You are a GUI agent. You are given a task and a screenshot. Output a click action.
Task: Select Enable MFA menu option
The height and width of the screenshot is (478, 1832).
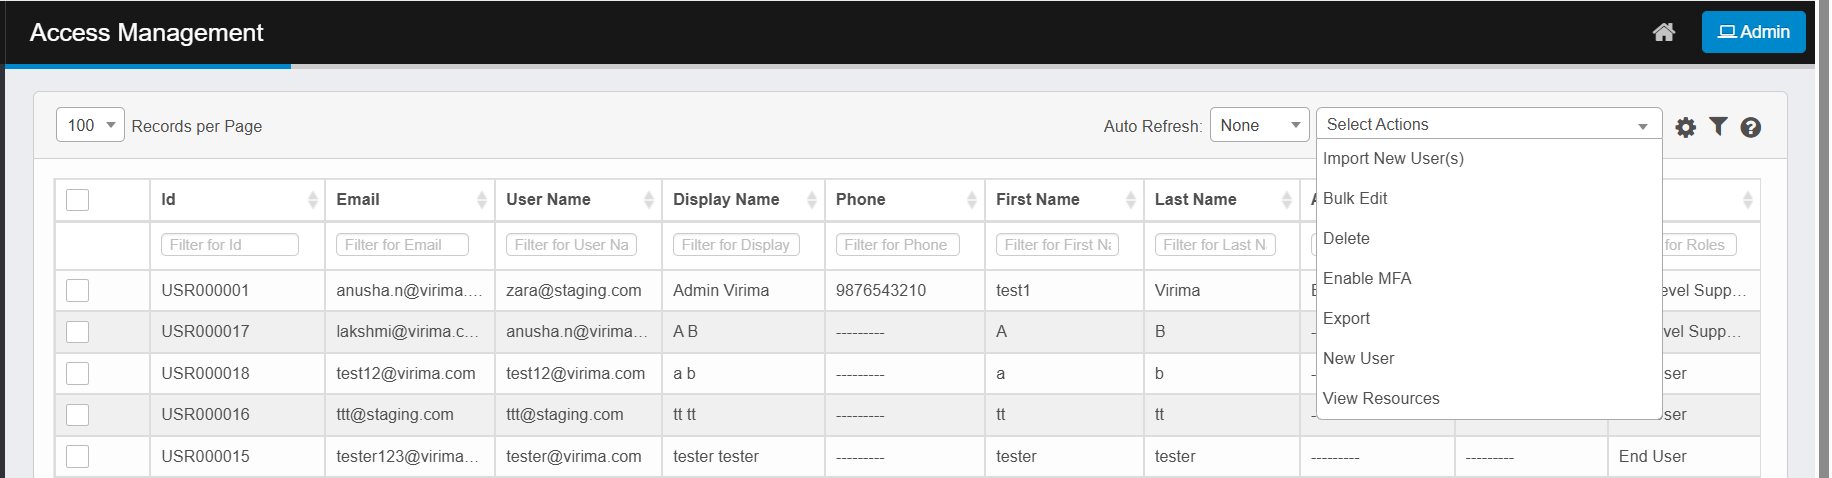tap(1367, 278)
